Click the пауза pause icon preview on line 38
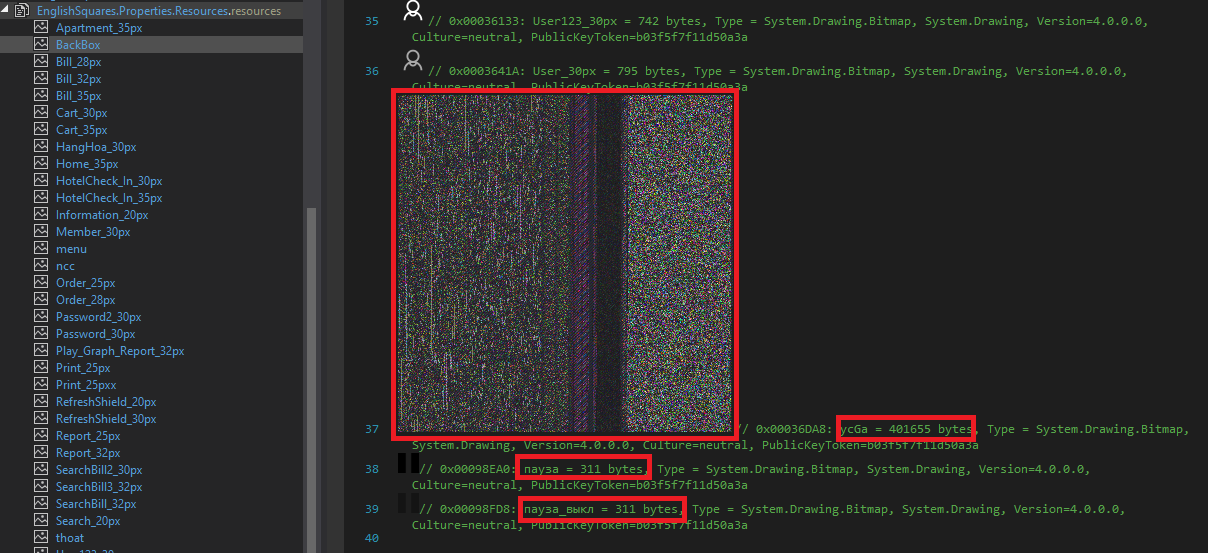The image size is (1208, 553). point(408,462)
